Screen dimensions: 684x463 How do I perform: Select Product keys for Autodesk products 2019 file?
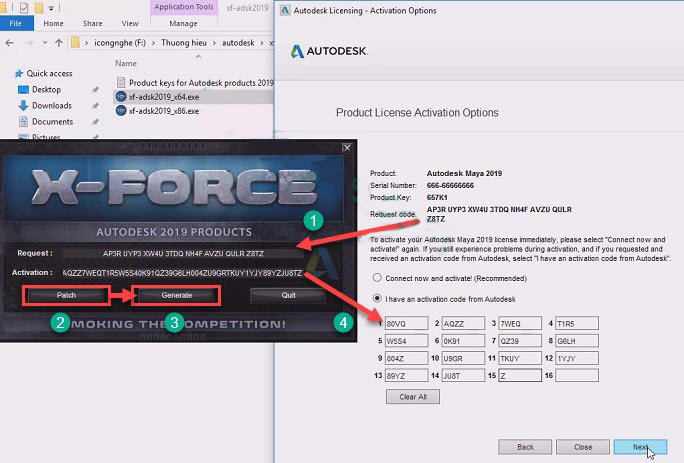[201, 82]
